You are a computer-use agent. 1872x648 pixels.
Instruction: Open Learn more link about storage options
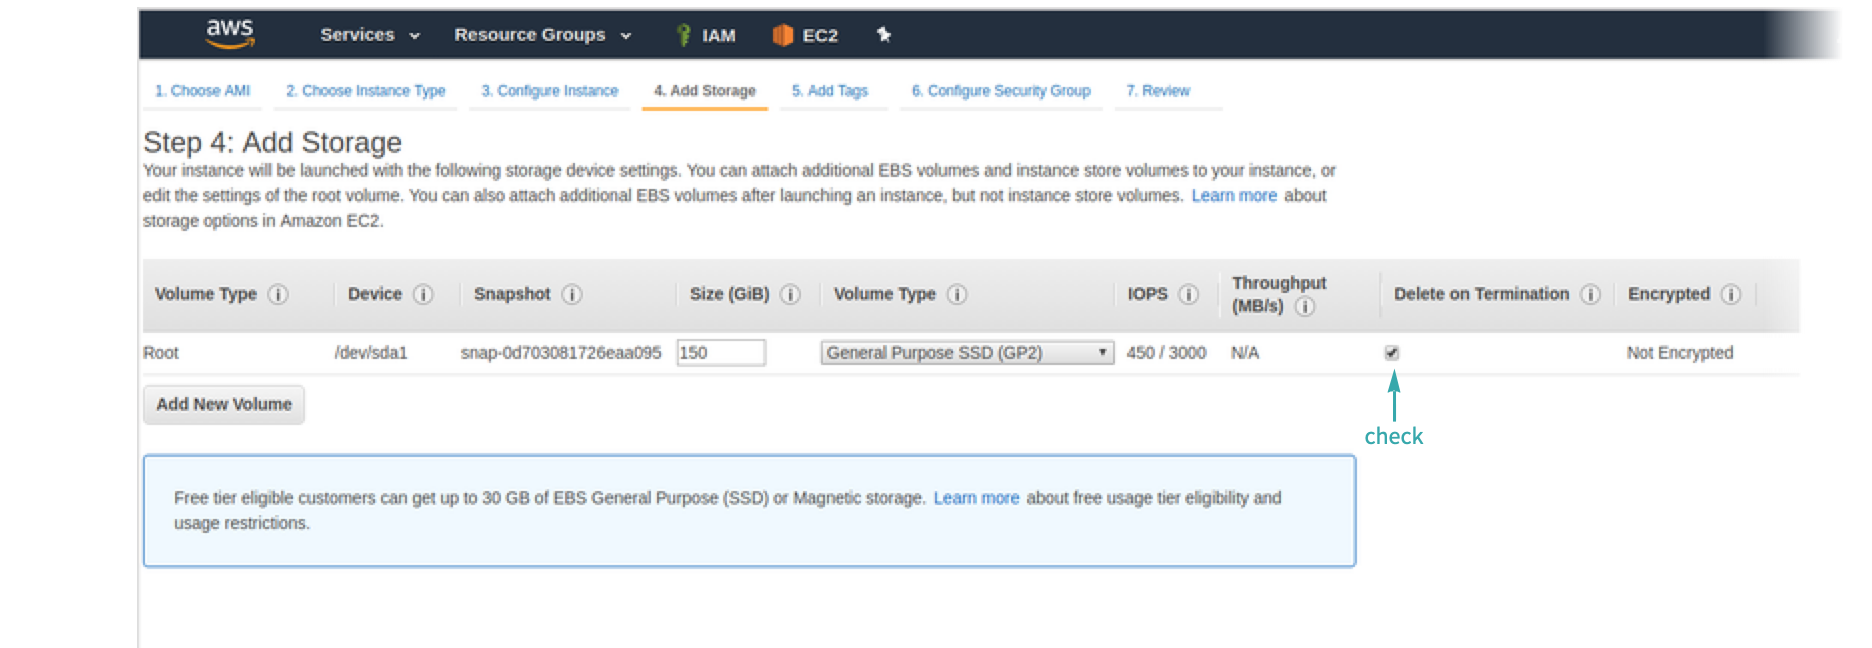click(1234, 196)
